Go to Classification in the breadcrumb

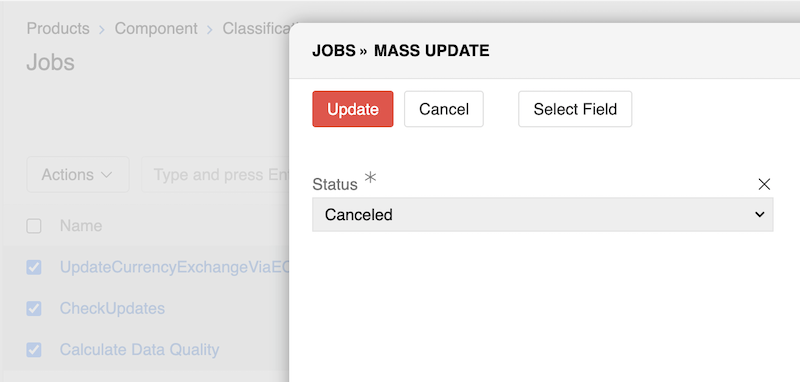click(256, 28)
